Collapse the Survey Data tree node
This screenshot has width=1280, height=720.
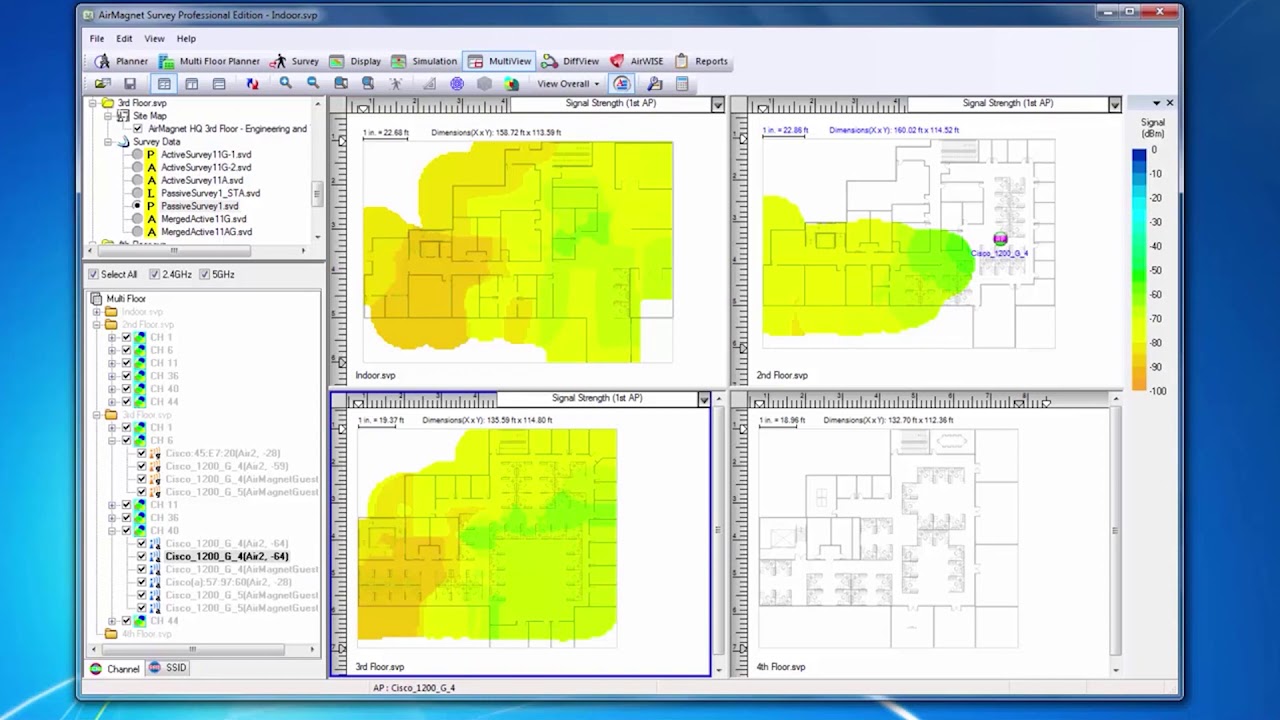point(108,142)
